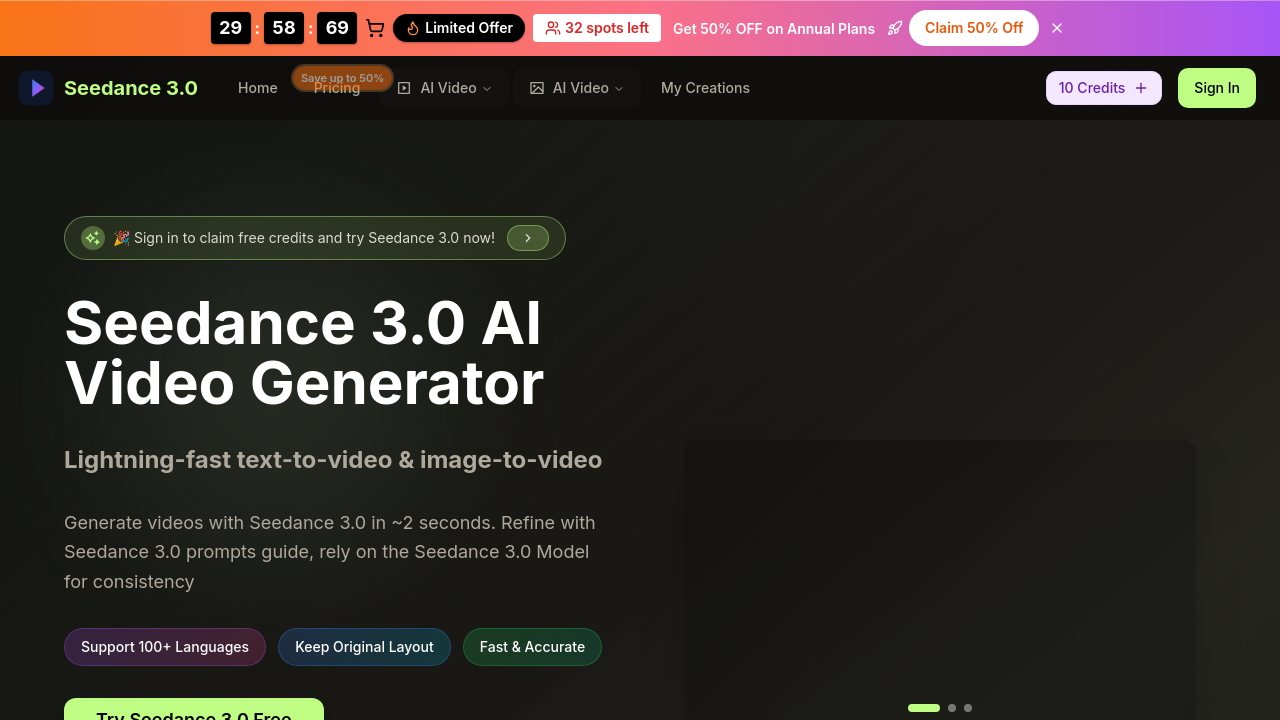Click the countdown value 58

point(284,28)
